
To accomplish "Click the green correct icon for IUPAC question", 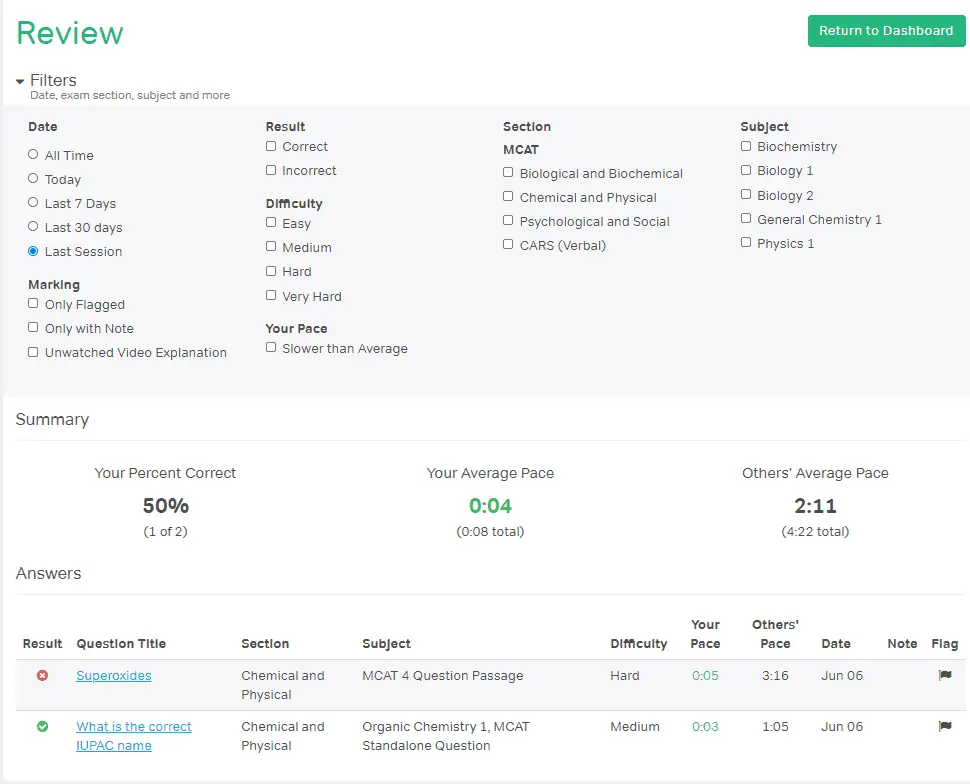I will pos(42,726).
